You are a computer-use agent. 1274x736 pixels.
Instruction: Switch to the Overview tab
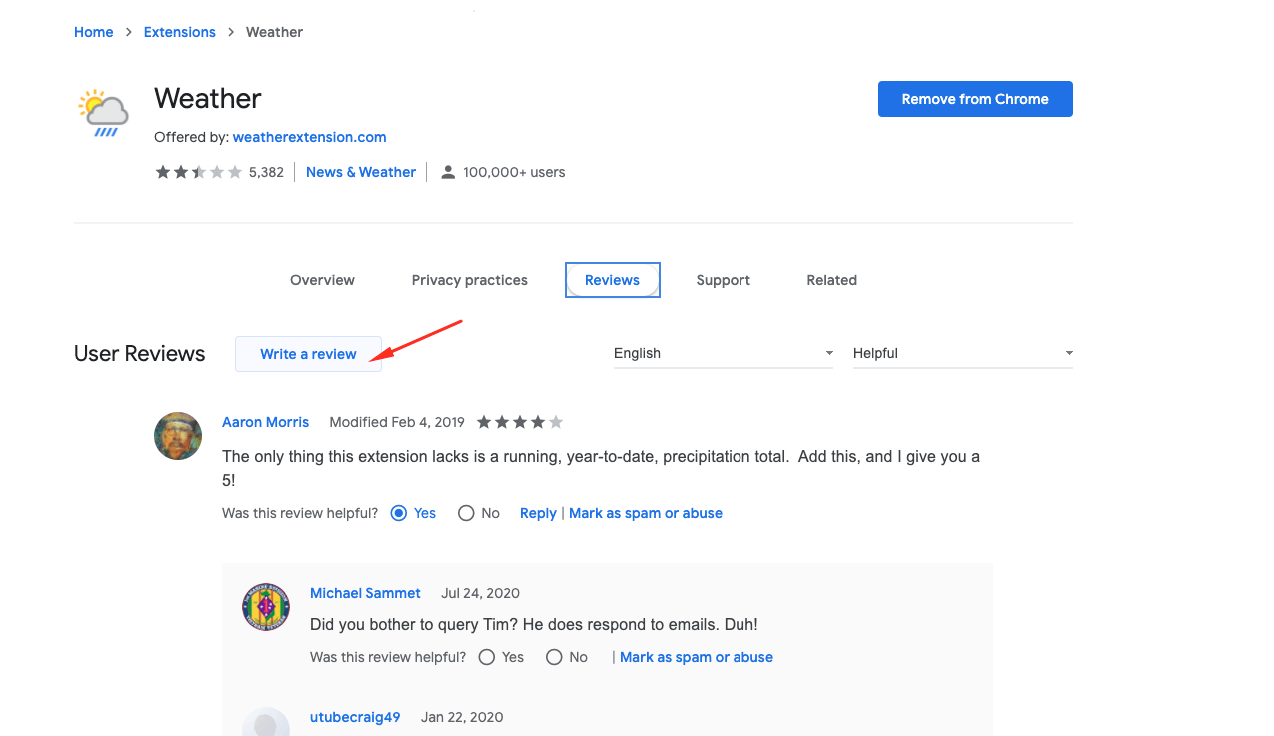(x=322, y=280)
